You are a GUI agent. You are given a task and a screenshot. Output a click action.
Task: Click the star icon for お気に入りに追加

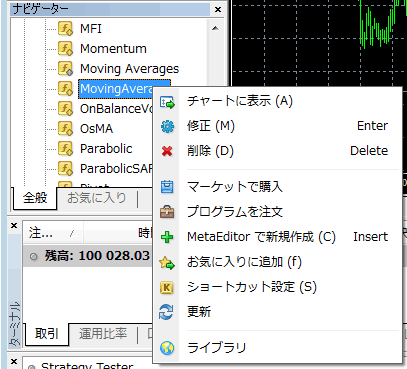tap(167, 263)
